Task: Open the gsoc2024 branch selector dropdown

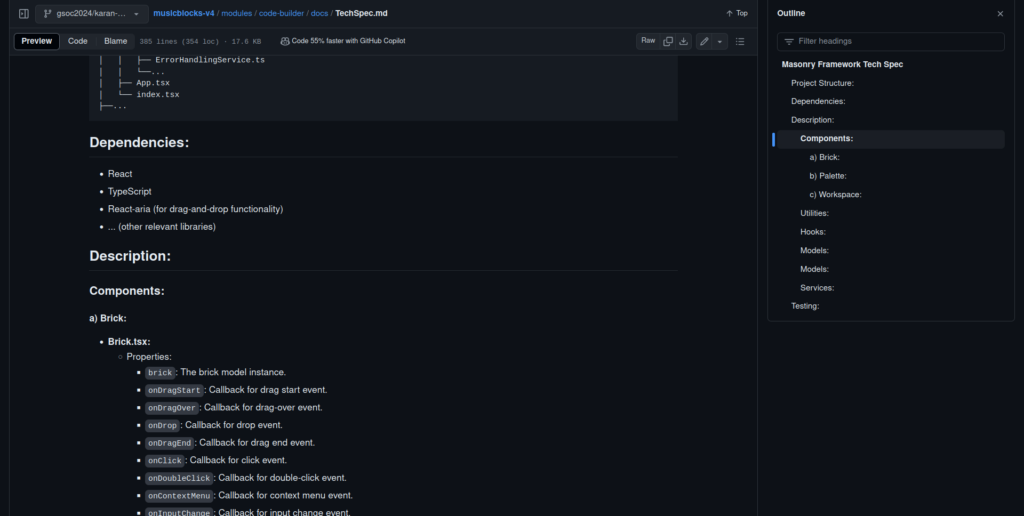Action: coord(90,13)
